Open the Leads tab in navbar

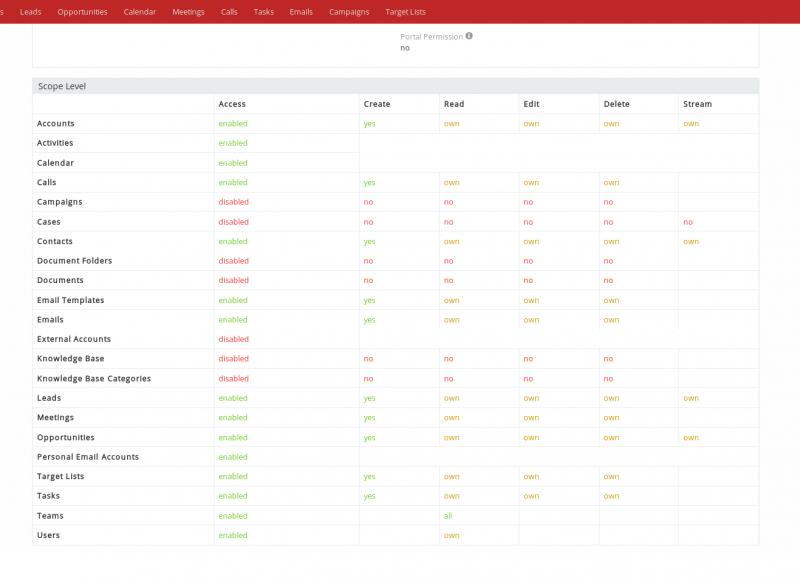click(30, 12)
